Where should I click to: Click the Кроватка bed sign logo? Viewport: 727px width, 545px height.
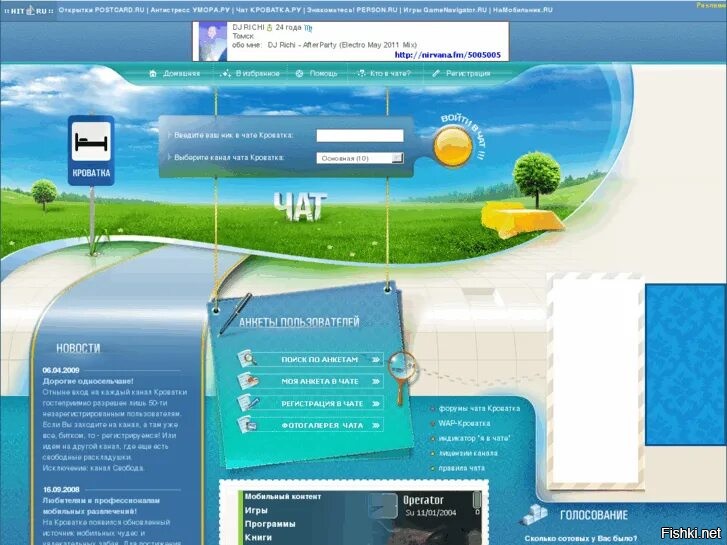[91, 150]
